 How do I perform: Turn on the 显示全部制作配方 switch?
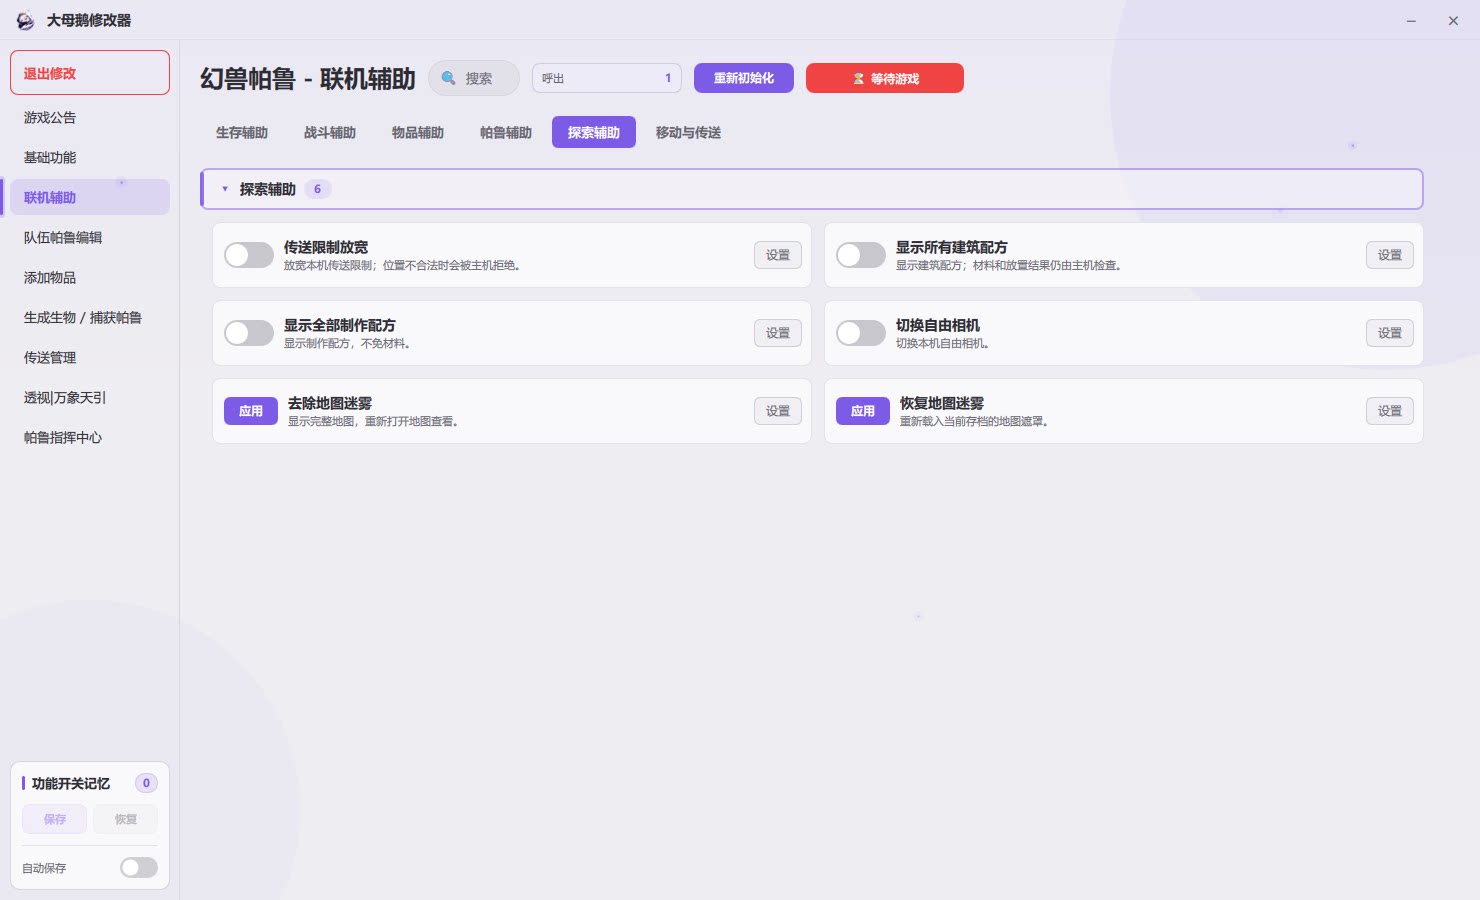coord(249,333)
